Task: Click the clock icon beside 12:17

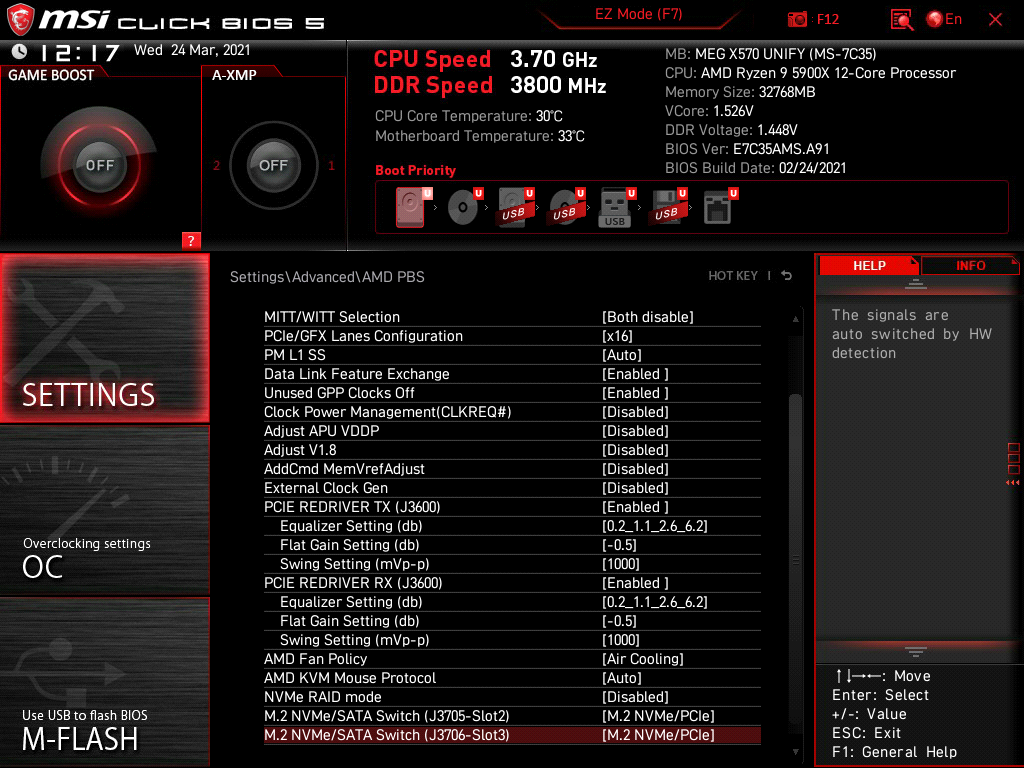Action: point(20,51)
